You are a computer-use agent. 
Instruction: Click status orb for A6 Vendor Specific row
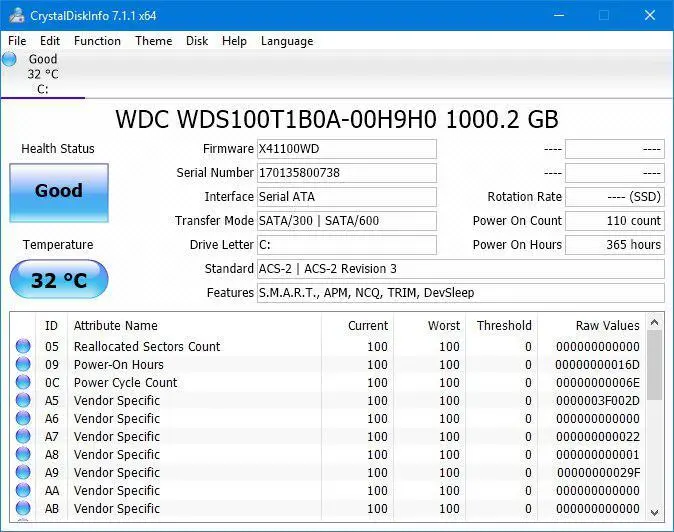(23, 419)
